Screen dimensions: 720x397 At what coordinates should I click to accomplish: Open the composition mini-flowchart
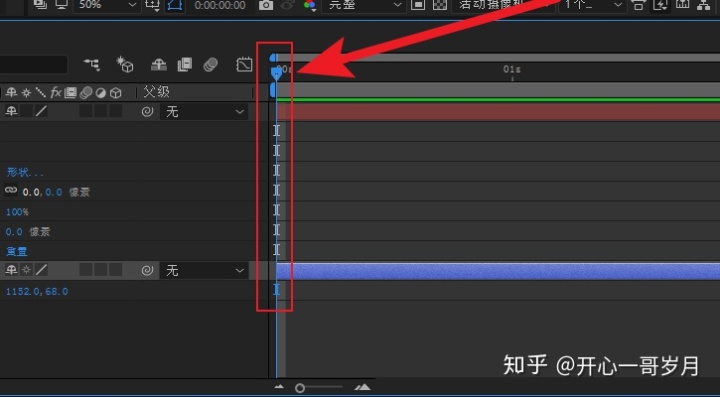coord(92,65)
